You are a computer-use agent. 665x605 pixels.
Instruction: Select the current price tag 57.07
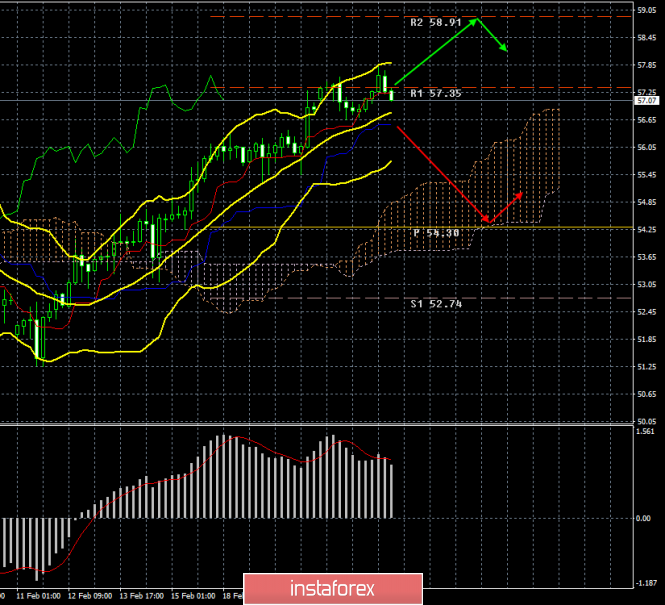click(x=646, y=100)
